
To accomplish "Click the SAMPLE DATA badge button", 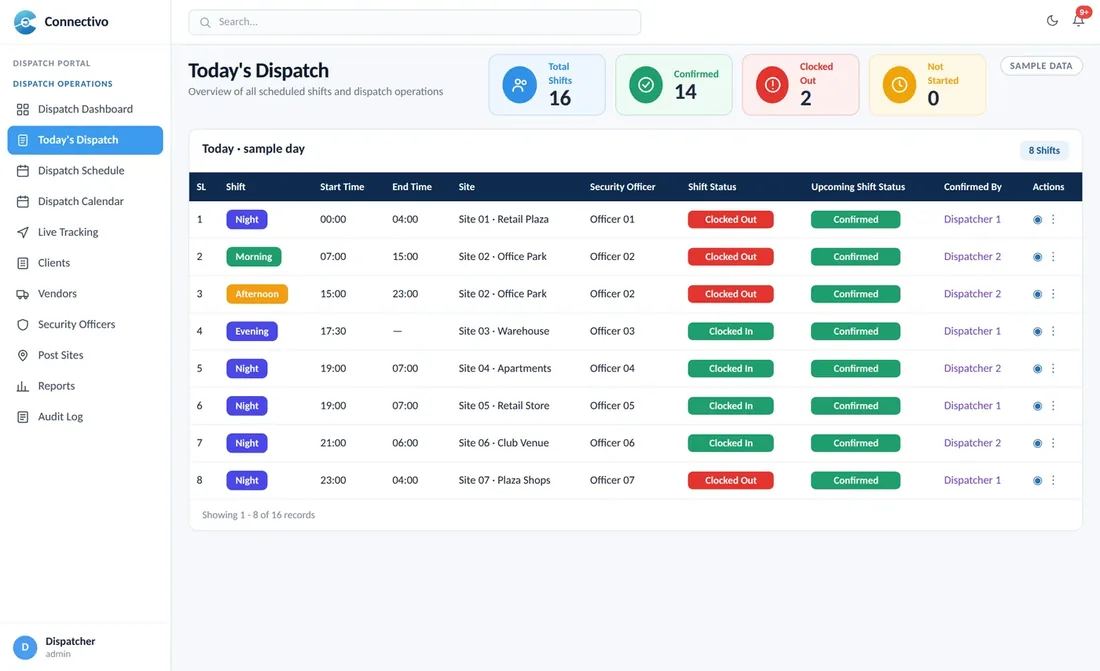I will [1041, 66].
